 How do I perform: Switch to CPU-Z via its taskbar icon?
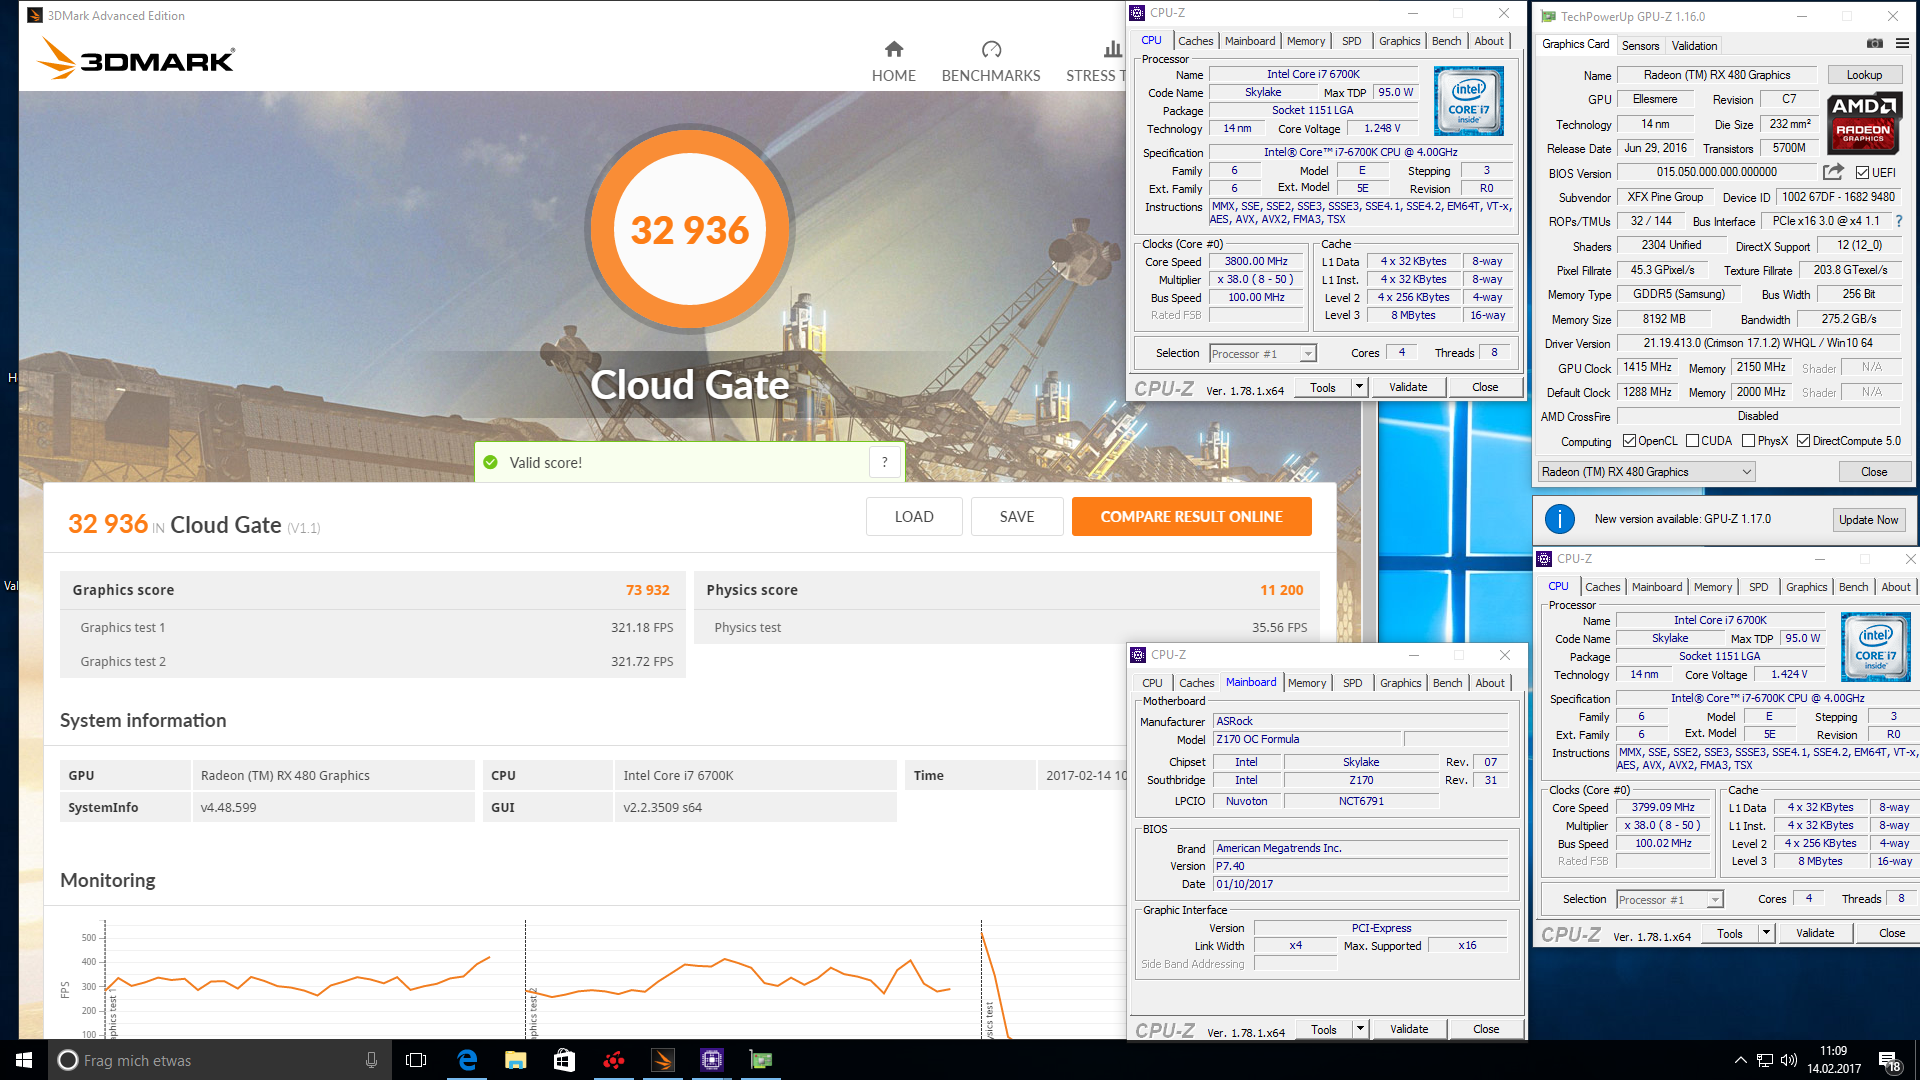(712, 1060)
